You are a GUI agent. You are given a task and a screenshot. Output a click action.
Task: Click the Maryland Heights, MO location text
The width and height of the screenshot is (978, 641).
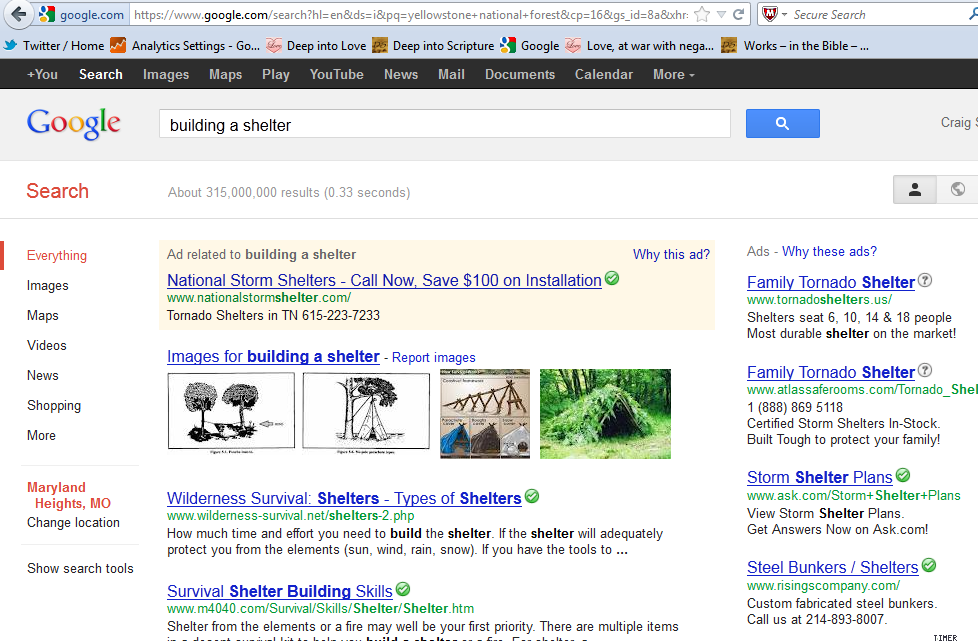click(69, 495)
